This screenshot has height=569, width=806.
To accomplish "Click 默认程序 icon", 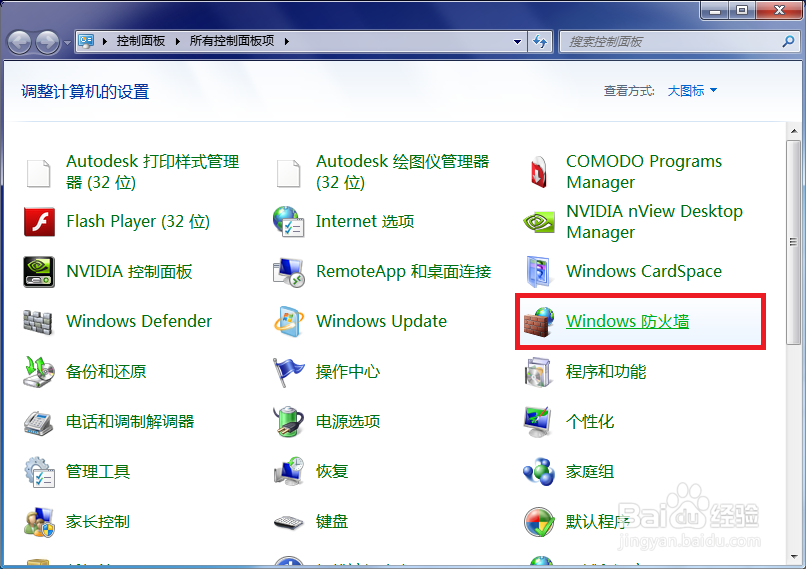I will 539,522.
